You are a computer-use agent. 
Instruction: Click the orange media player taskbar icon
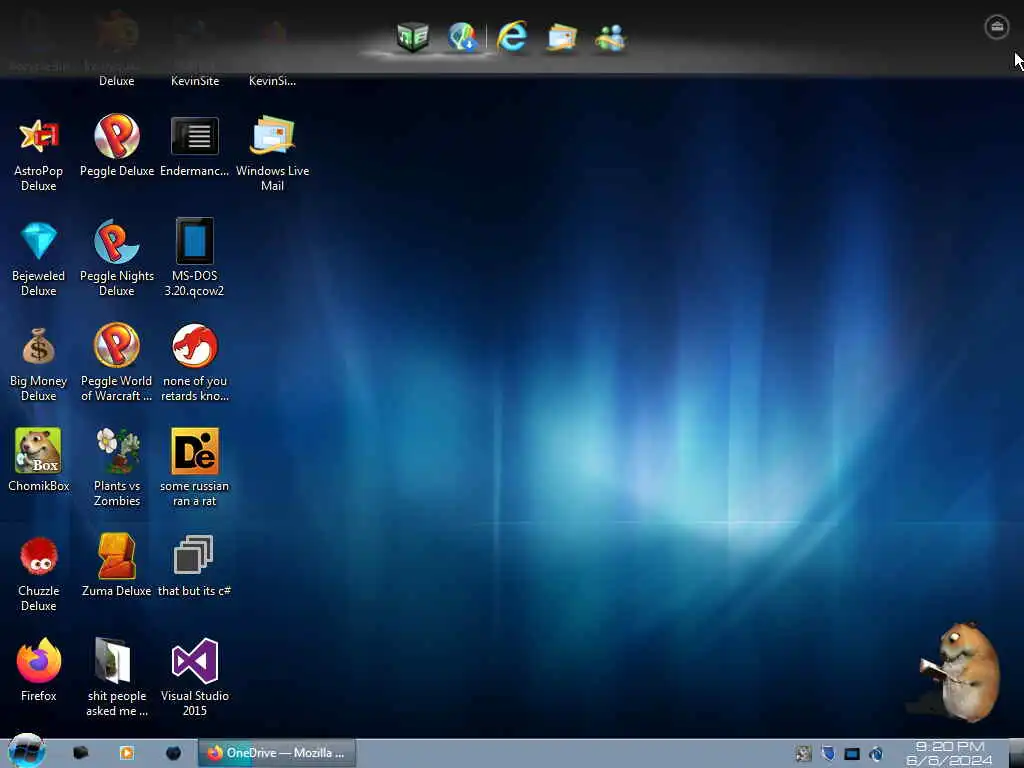pos(127,753)
